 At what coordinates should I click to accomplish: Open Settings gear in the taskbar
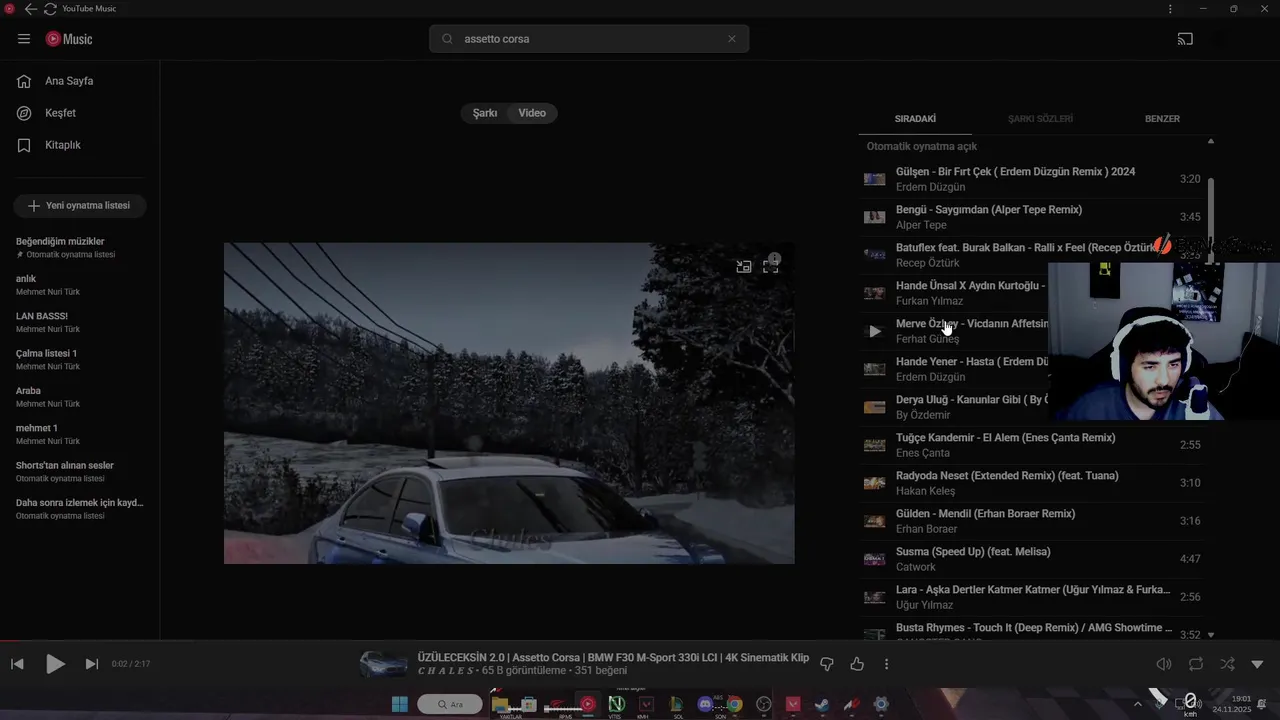(x=881, y=704)
